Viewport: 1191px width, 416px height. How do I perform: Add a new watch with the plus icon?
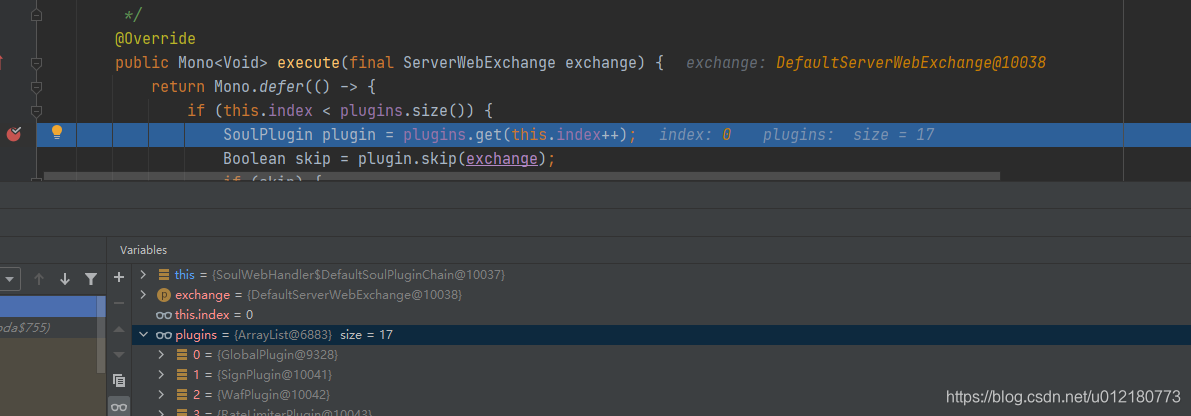coord(118,278)
